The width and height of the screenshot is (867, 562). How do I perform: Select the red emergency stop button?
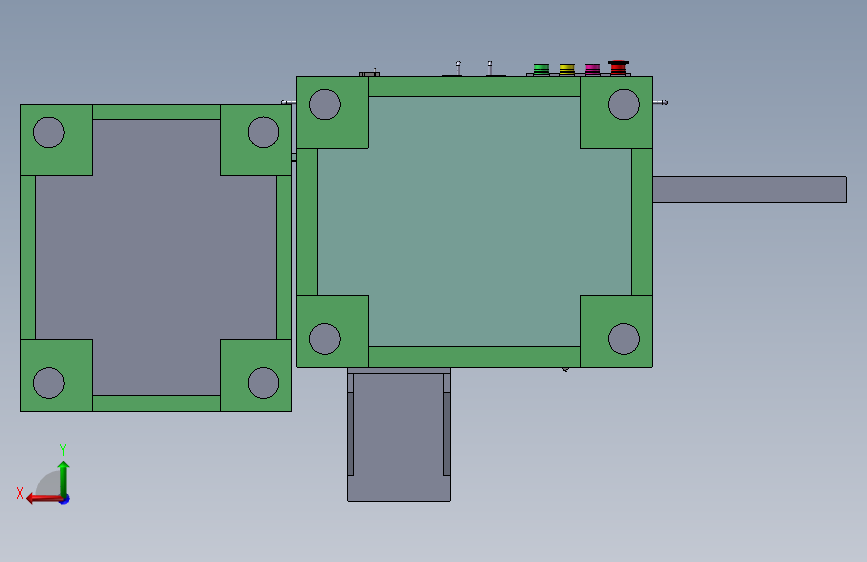[618, 67]
